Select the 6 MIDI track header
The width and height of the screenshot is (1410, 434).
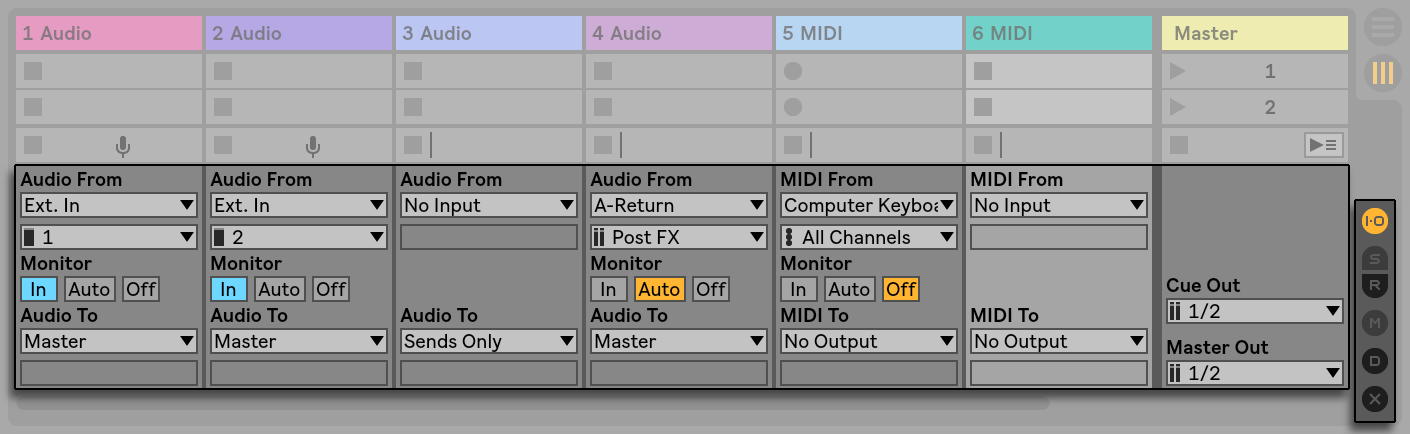1059,33
